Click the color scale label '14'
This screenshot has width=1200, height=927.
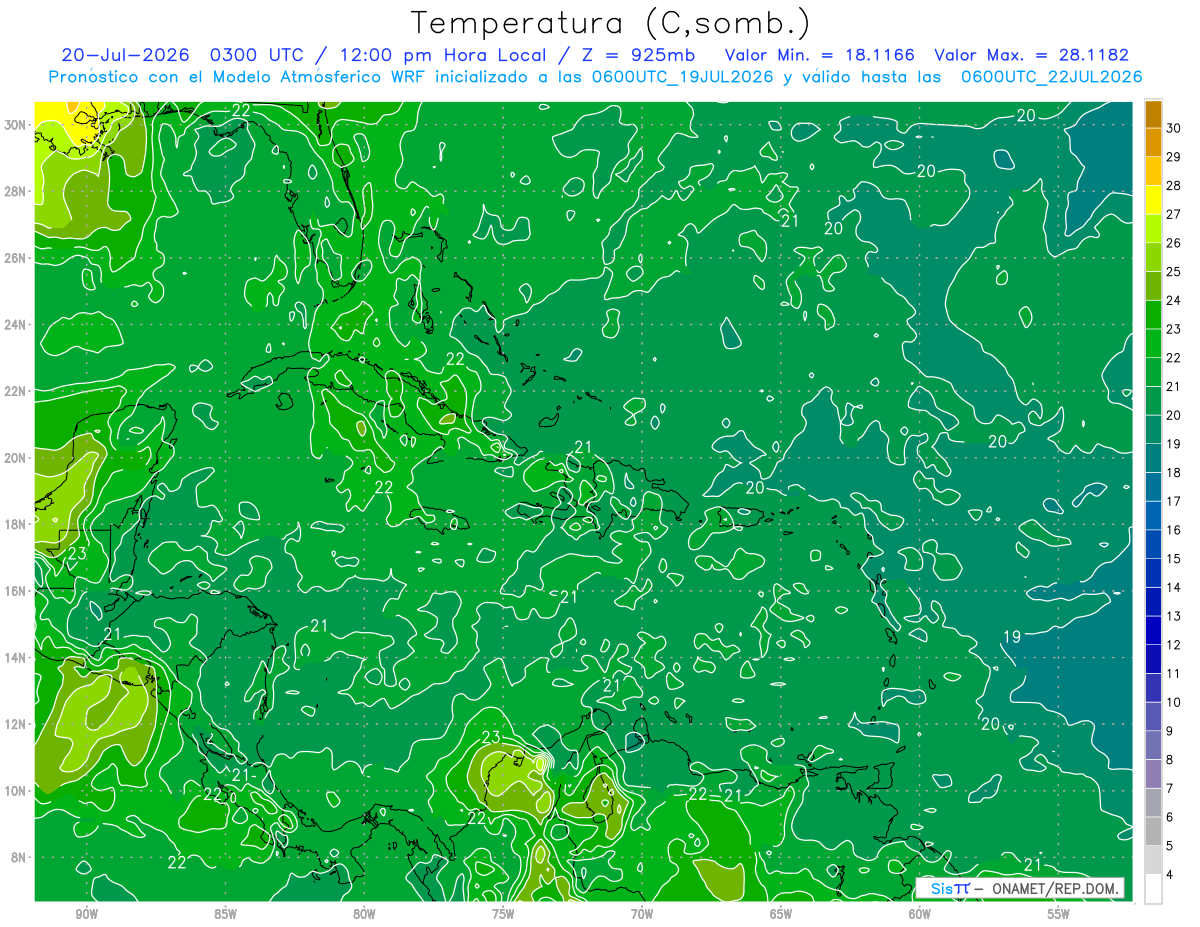point(1174,588)
